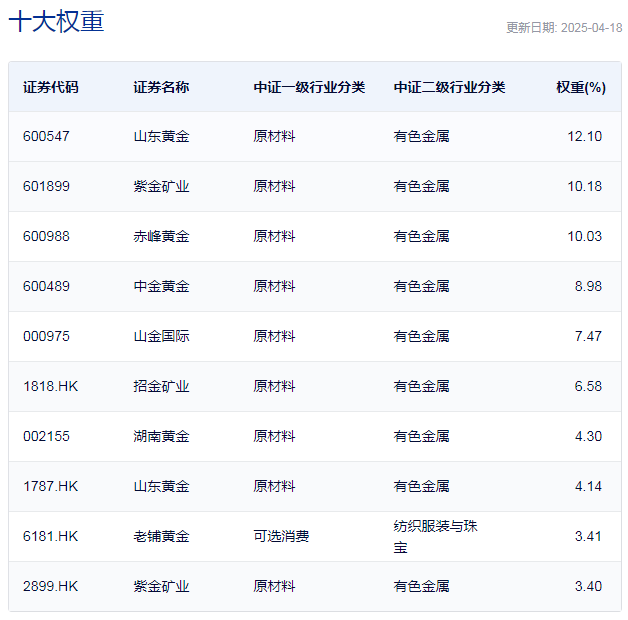This screenshot has height=620, width=628.
Task: Select stock code 1787.HK
Action: (50, 486)
